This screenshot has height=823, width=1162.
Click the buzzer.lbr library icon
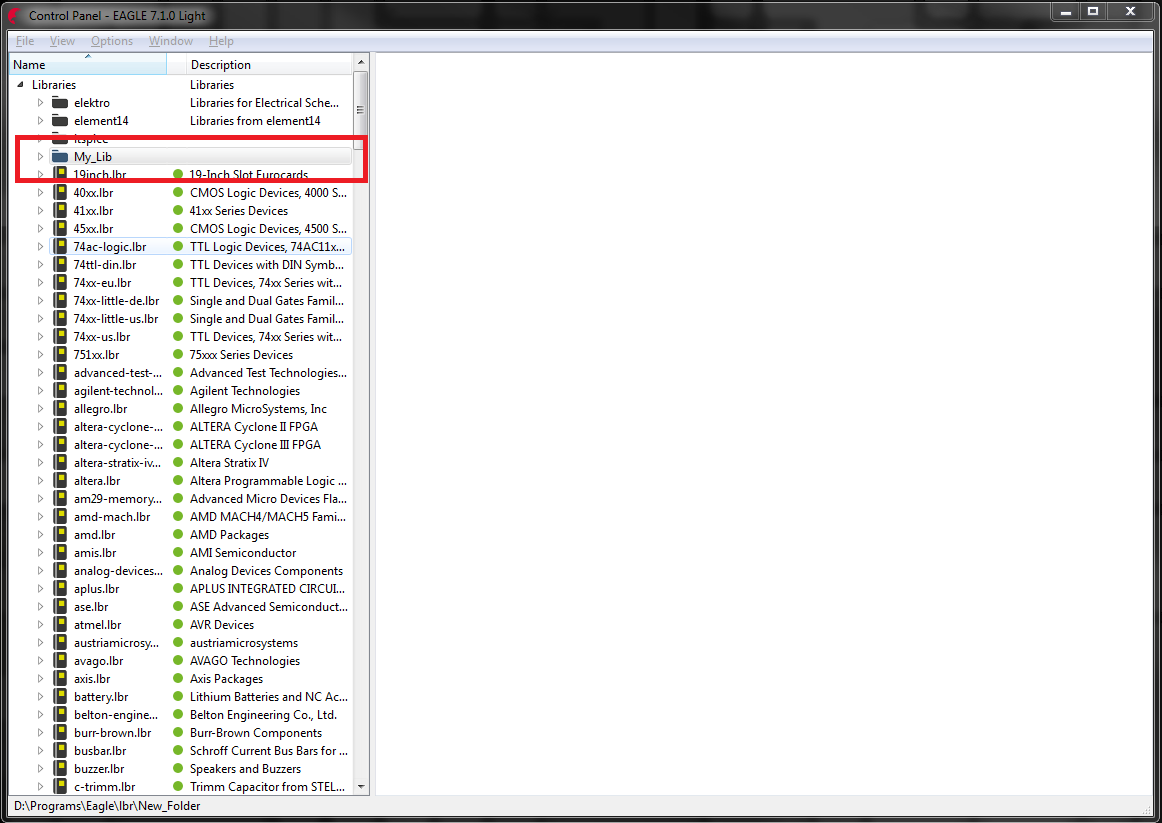coord(60,768)
